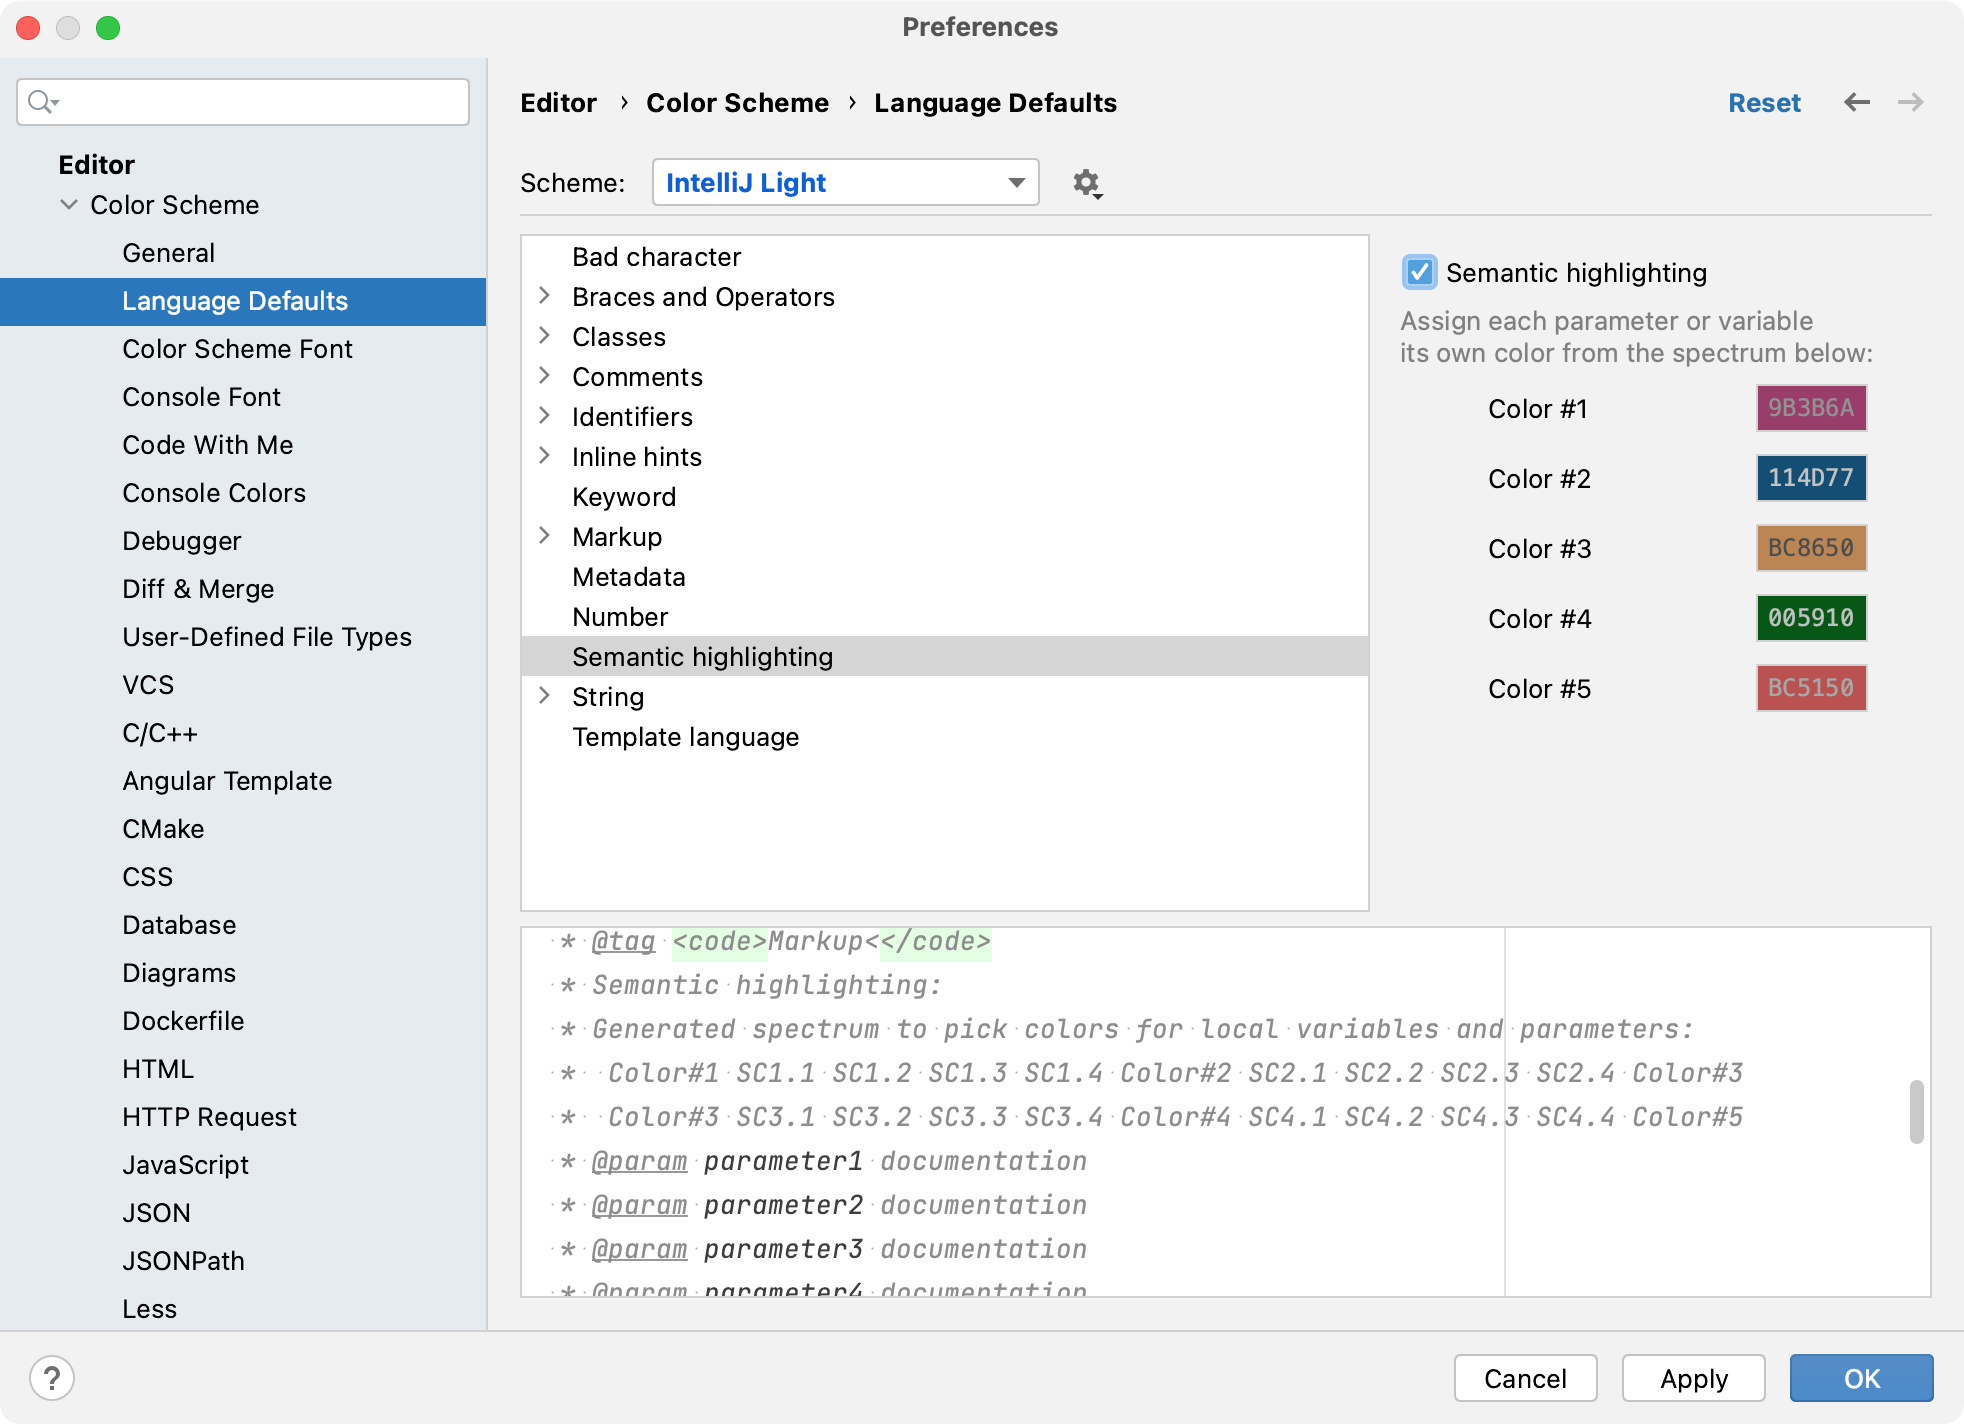Click the Reset link
Image resolution: width=1964 pixels, height=1424 pixels.
[1764, 102]
